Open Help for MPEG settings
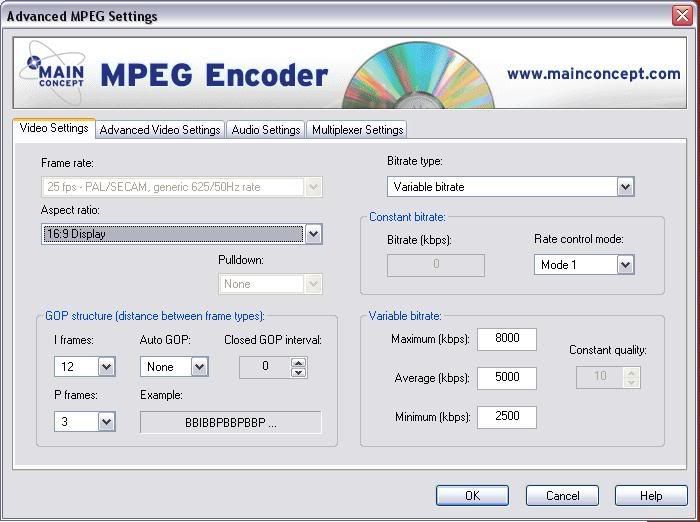Viewport: 700px width, 522px height. [x=651, y=496]
